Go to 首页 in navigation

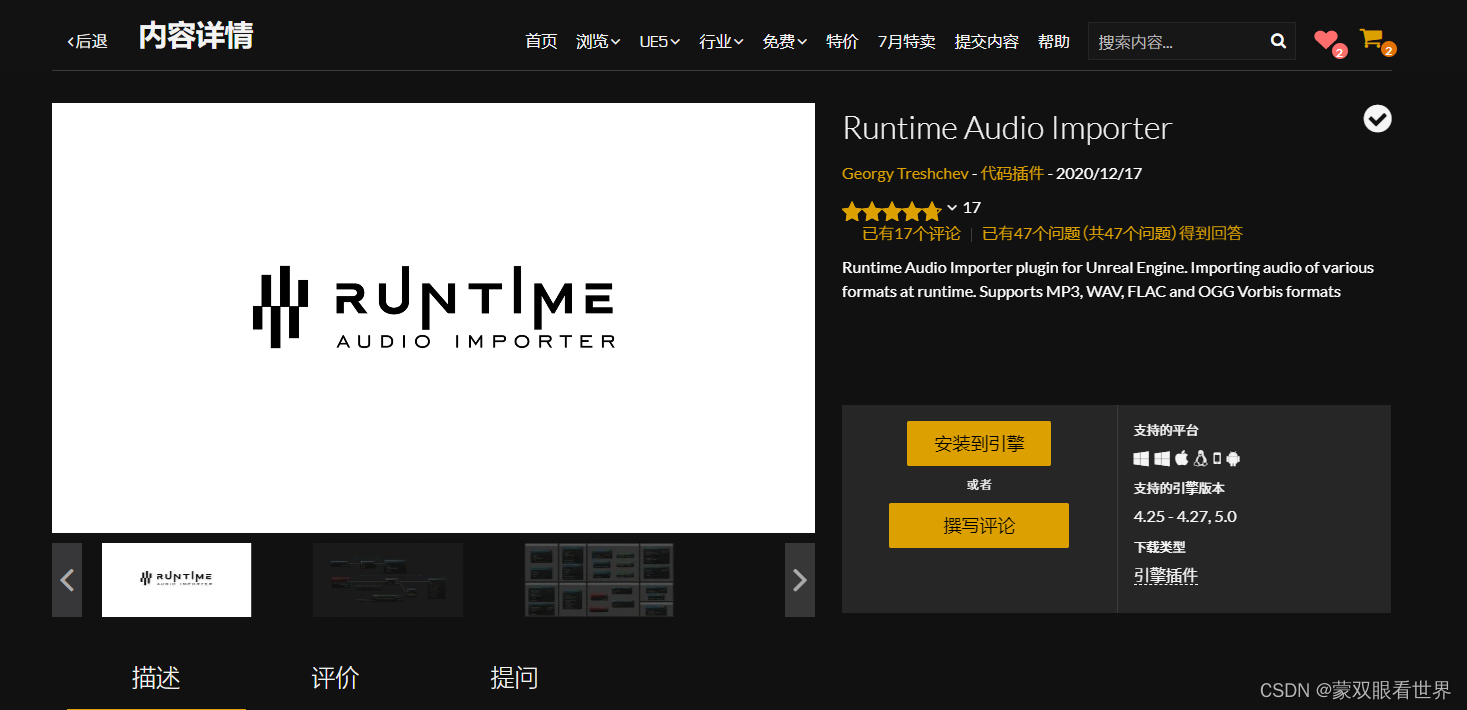[541, 41]
